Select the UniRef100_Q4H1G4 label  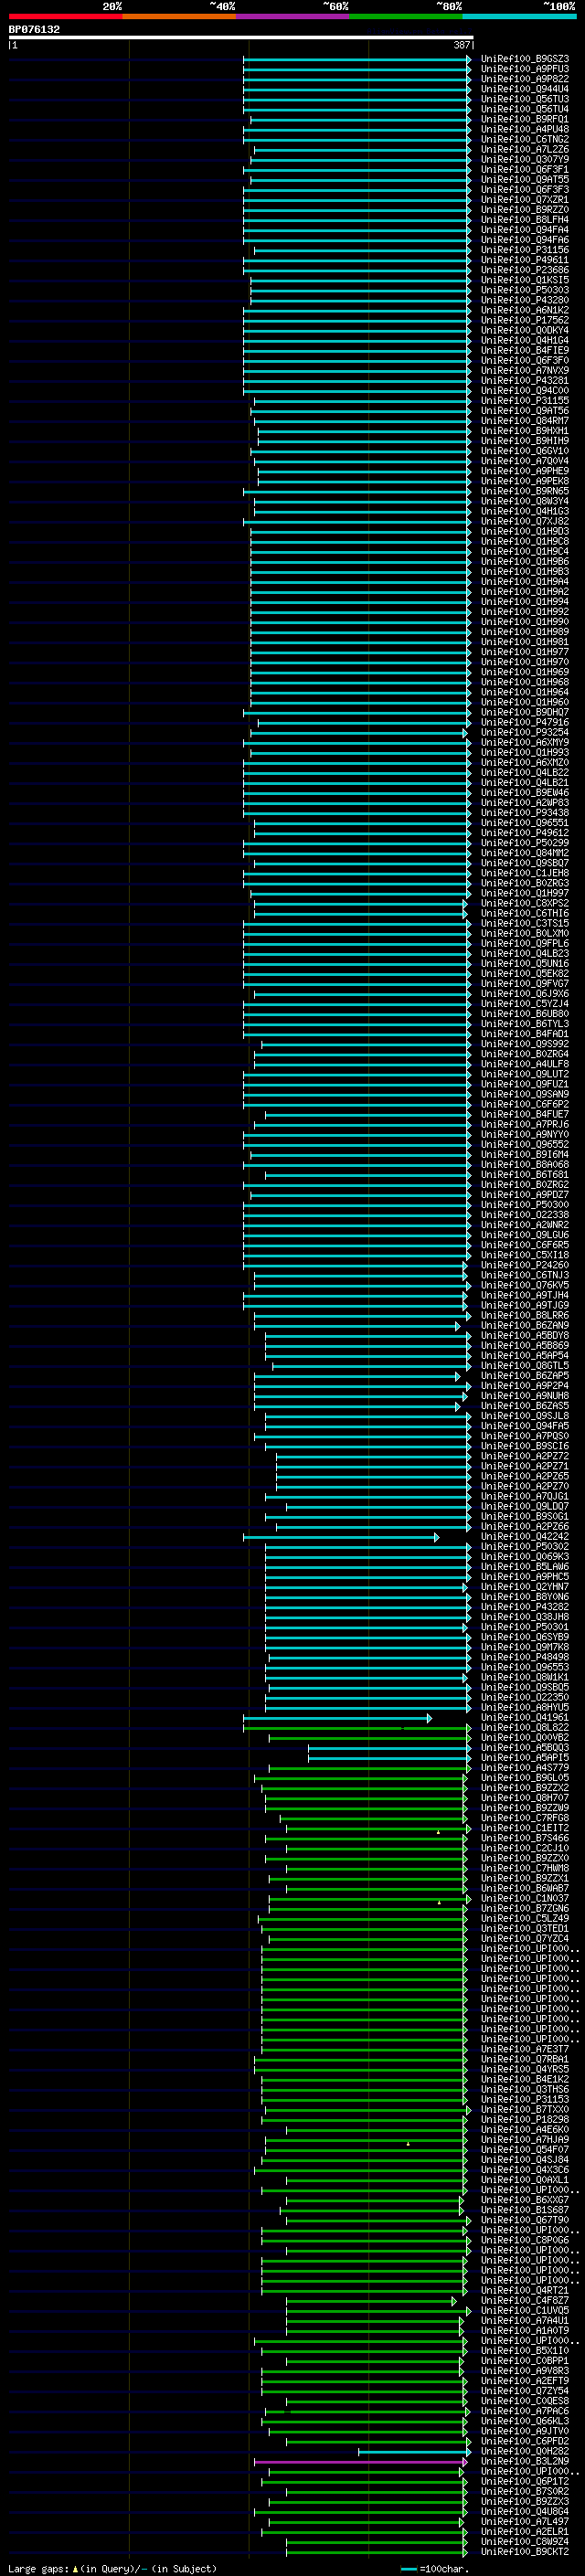click(x=525, y=340)
